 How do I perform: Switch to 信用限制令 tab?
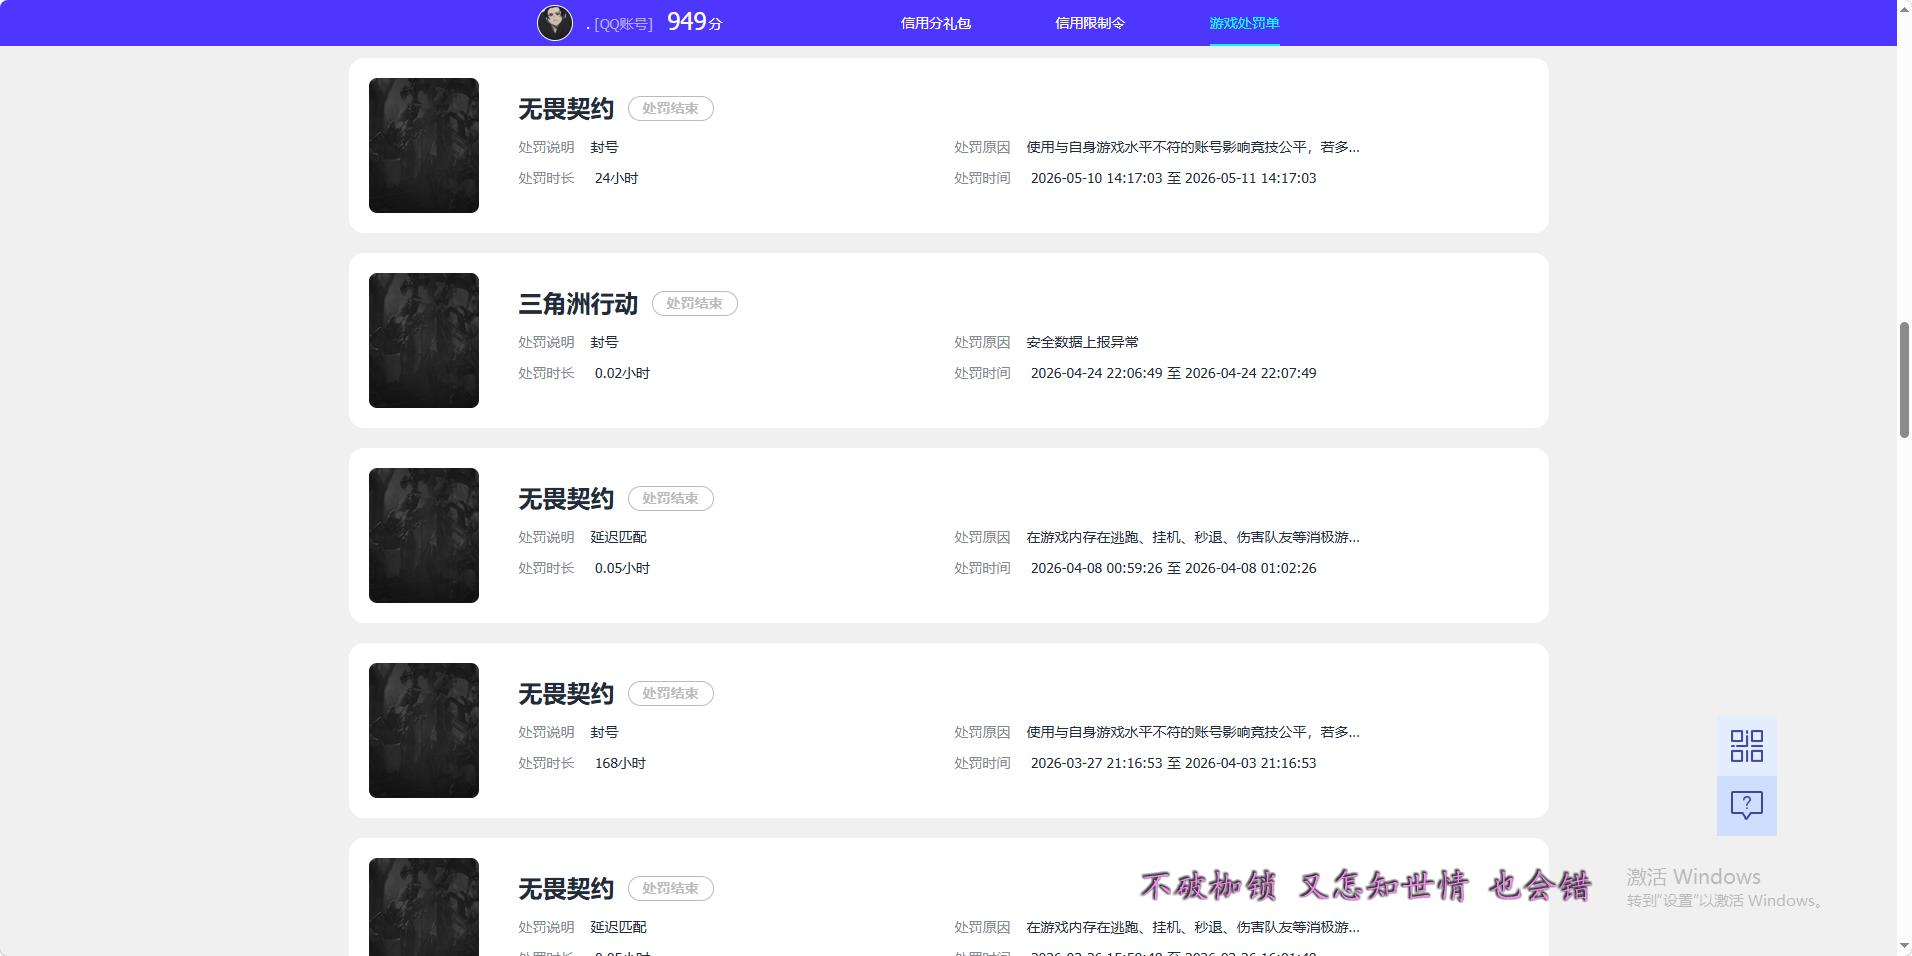(x=1090, y=23)
